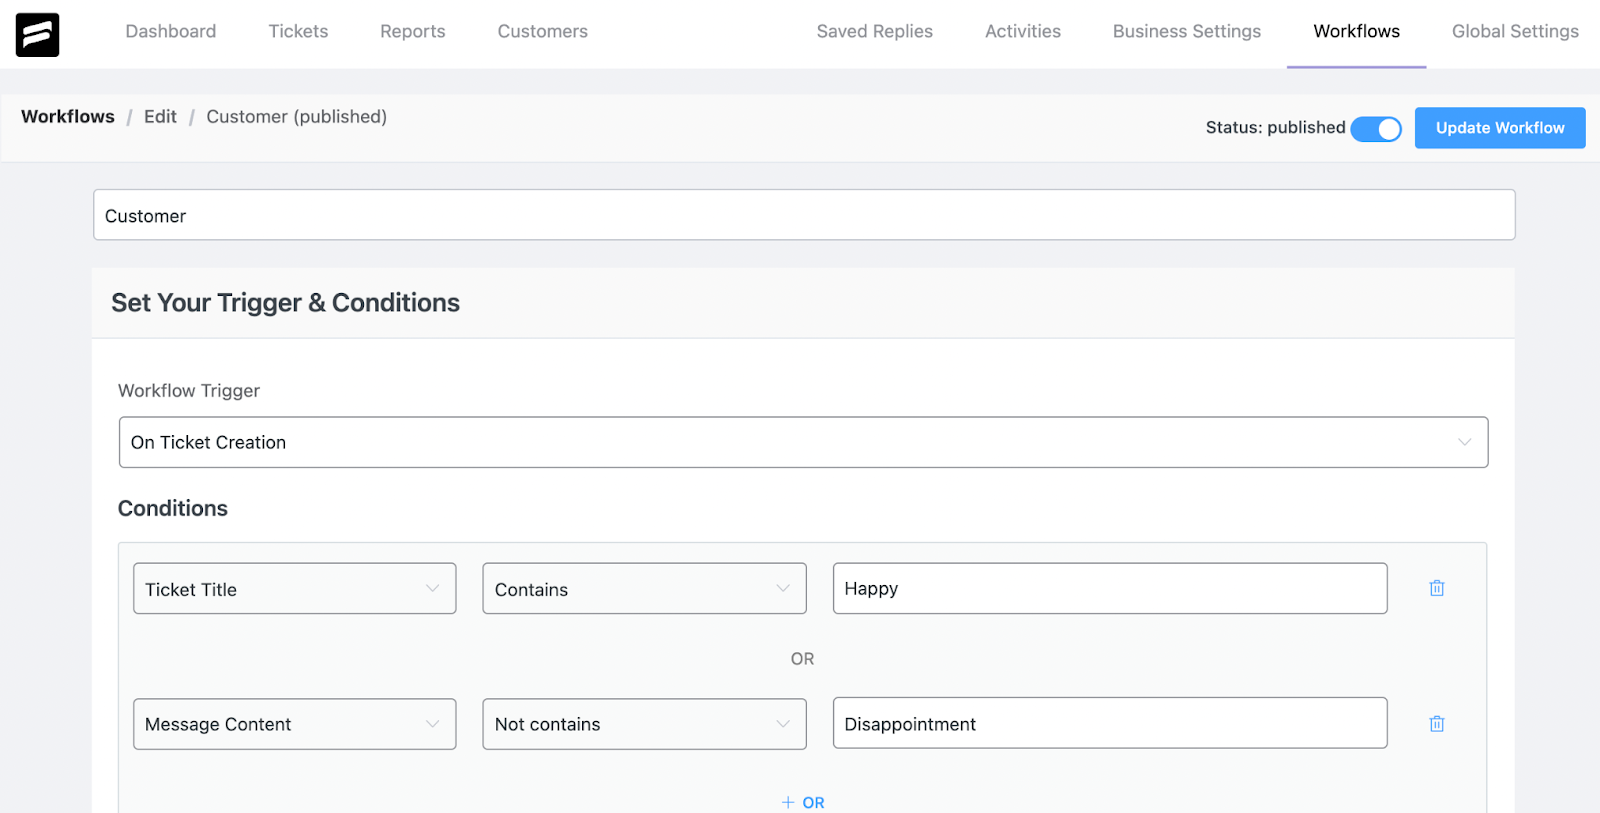Viewport: 1600px width, 813px height.
Task: Click the Disappointment condition value field
Action: [1109, 723]
